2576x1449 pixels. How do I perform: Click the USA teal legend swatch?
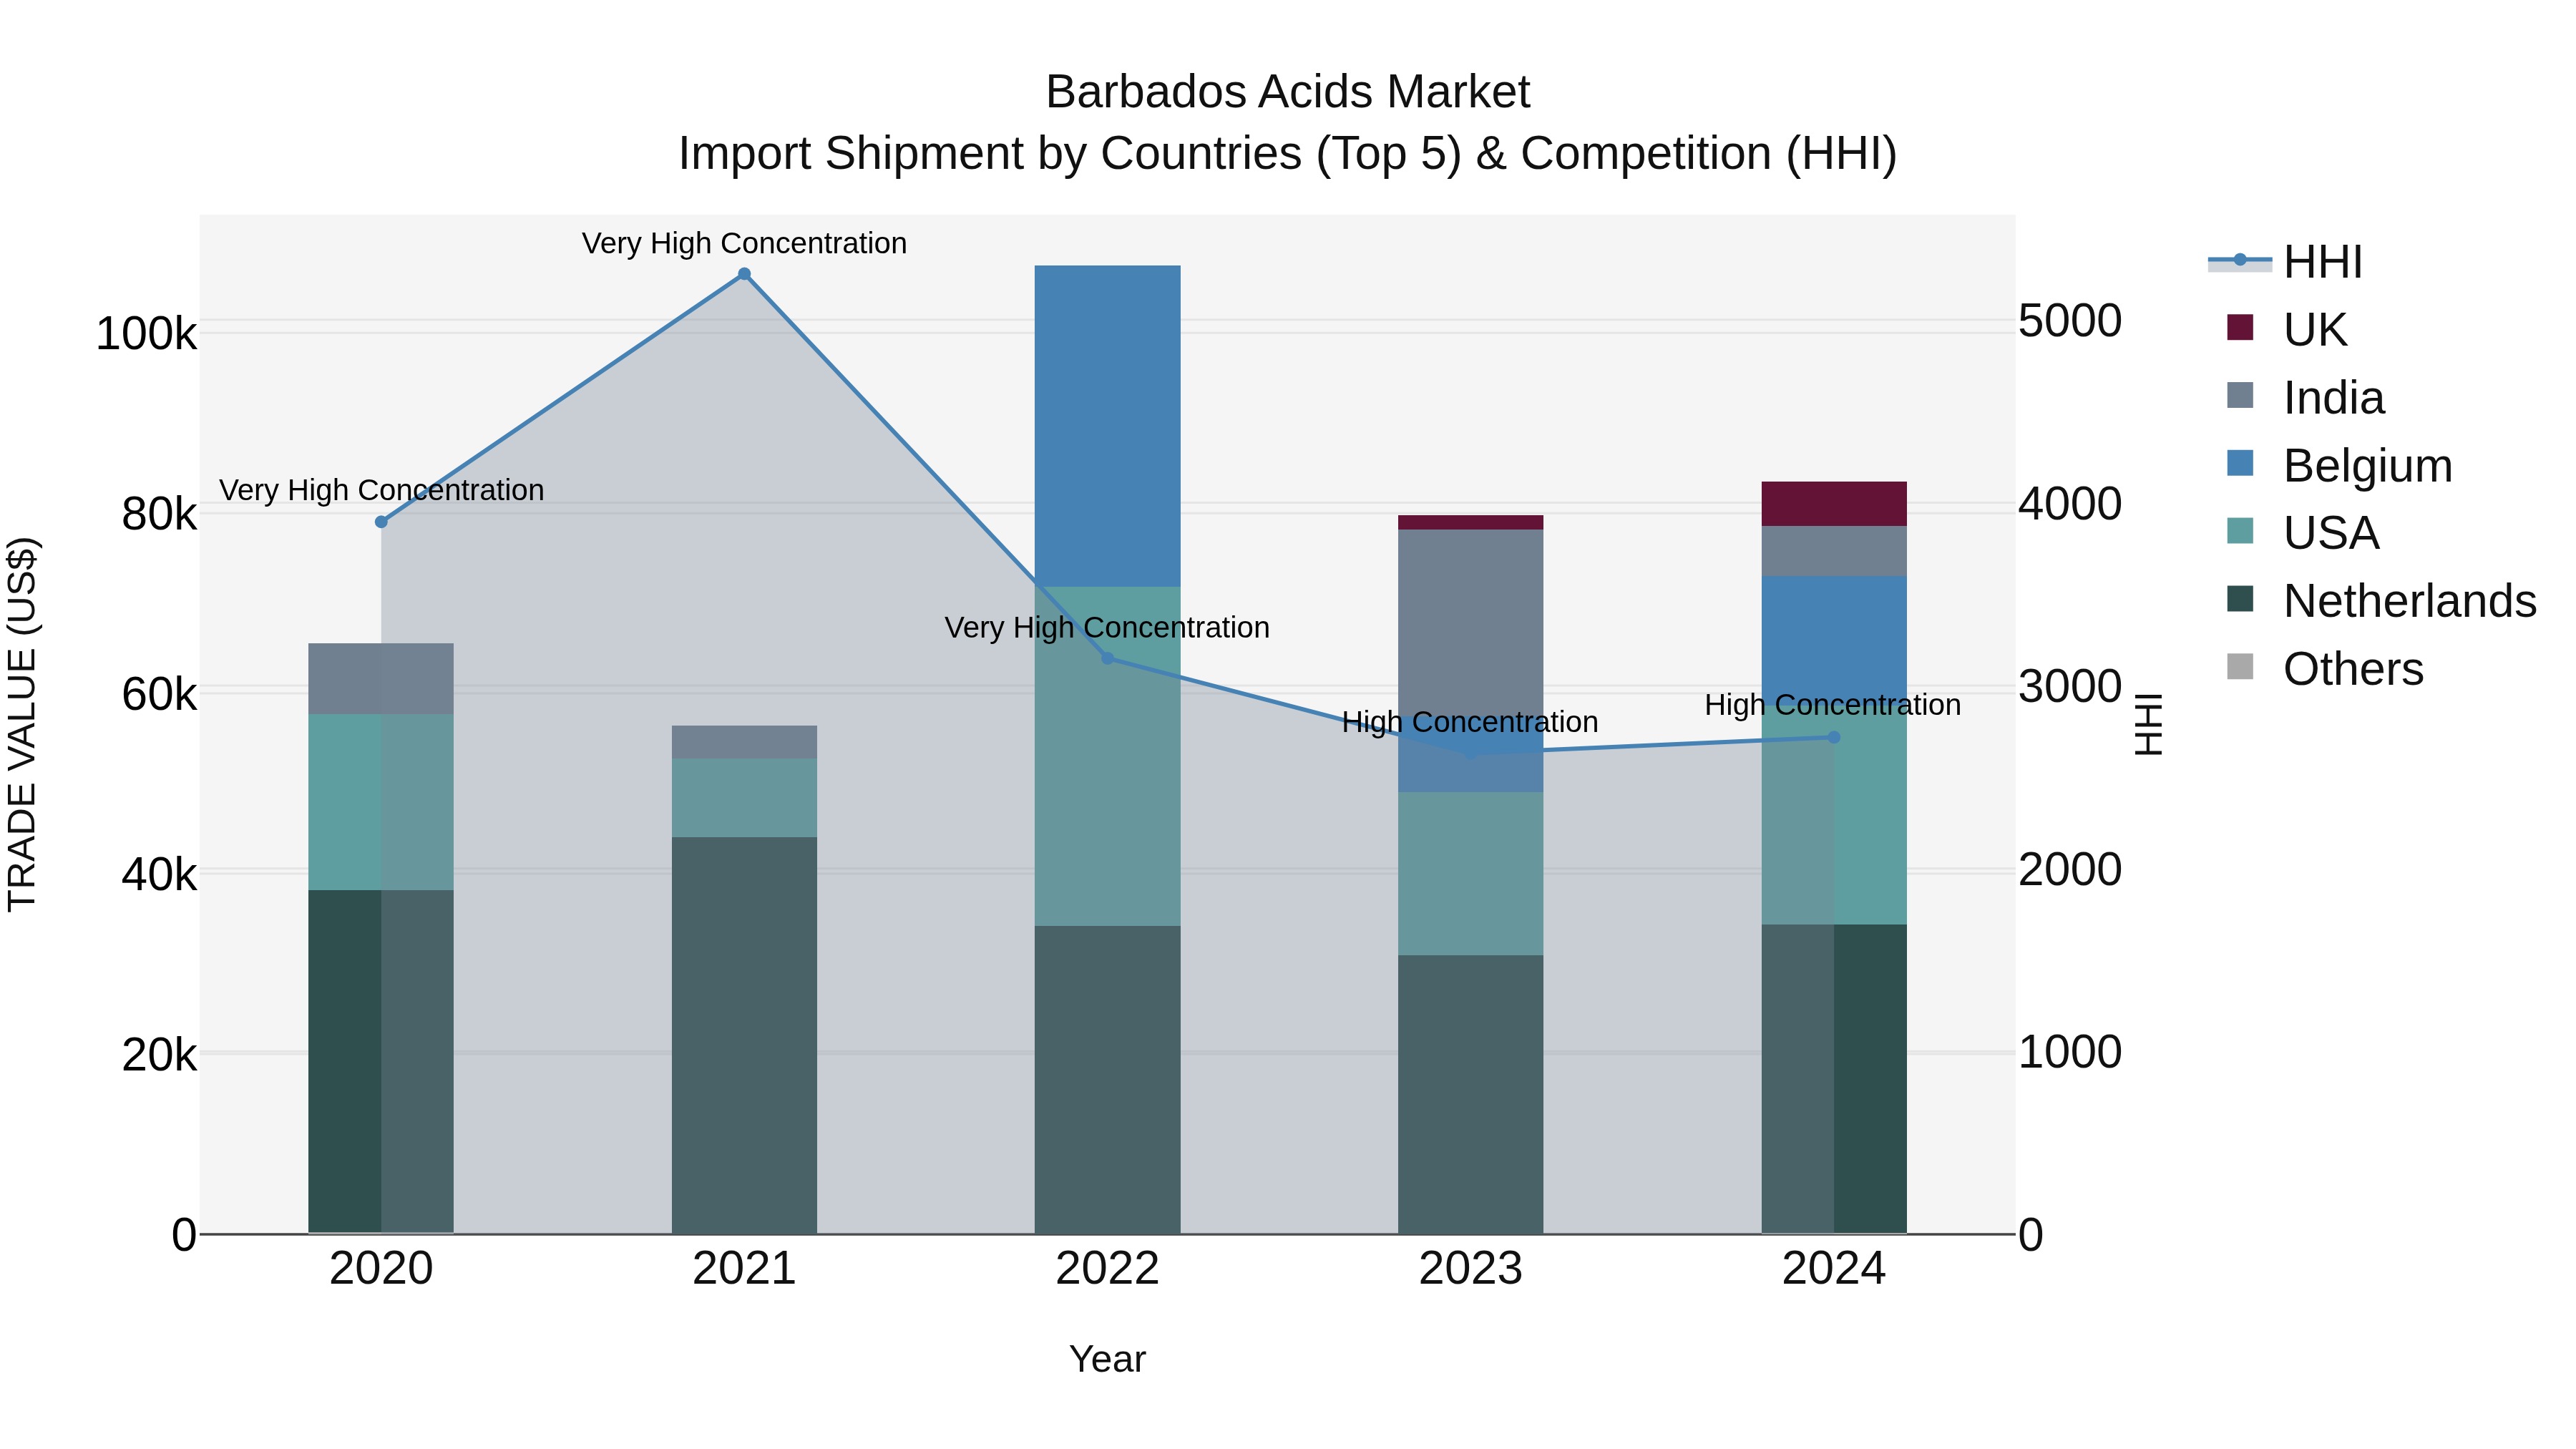pos(2240,531)
